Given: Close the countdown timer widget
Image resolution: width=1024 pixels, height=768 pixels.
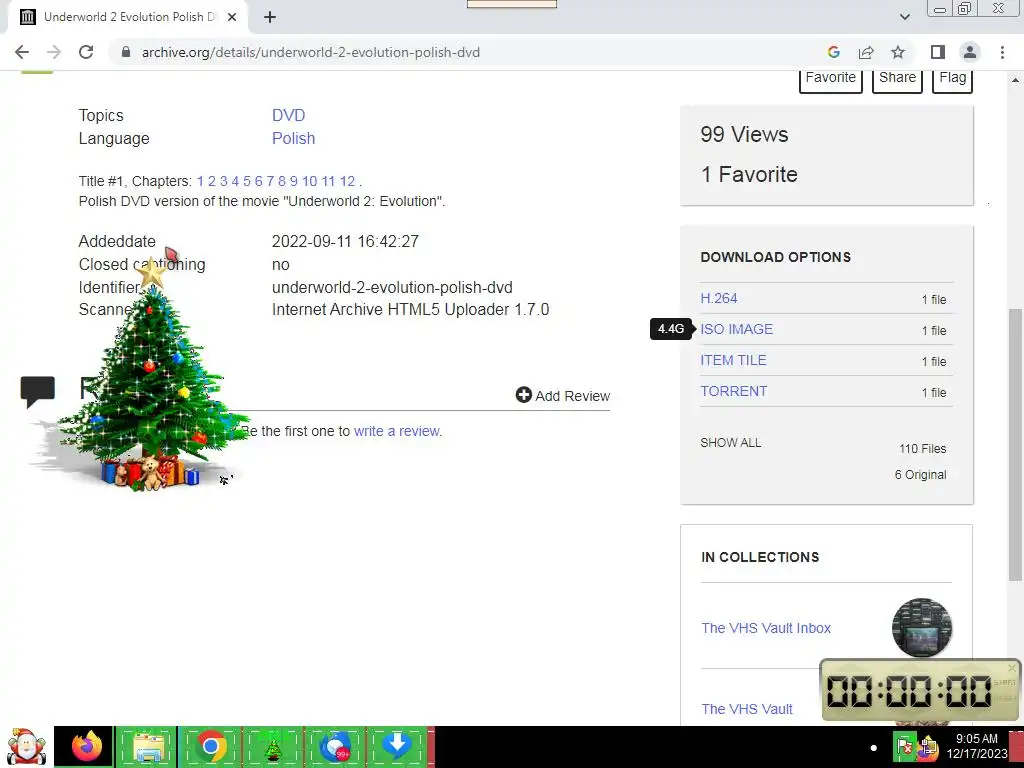Looking at the screenshot, I should tap(1012, 667).
